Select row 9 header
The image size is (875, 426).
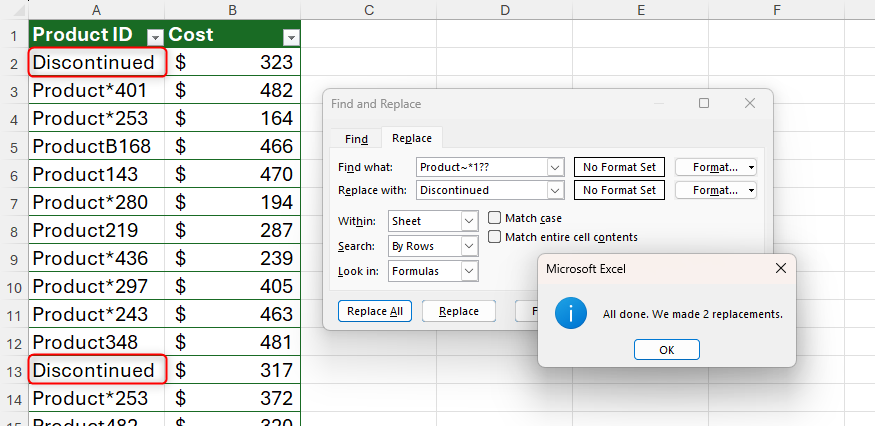point(14,258)
